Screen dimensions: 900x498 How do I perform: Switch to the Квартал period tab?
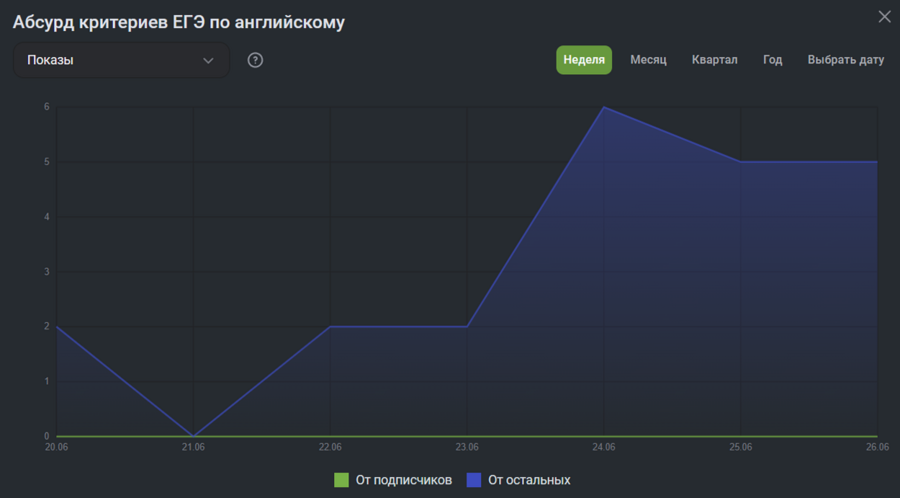(715, 60)
